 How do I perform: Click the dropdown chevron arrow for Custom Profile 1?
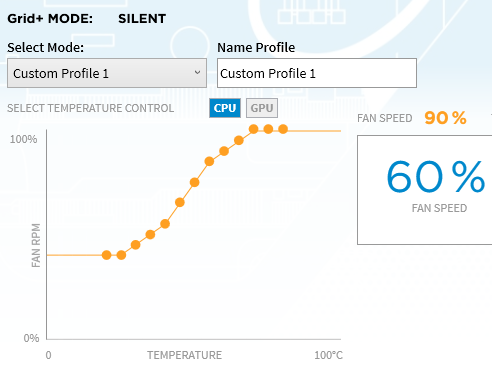pos(197,72)
